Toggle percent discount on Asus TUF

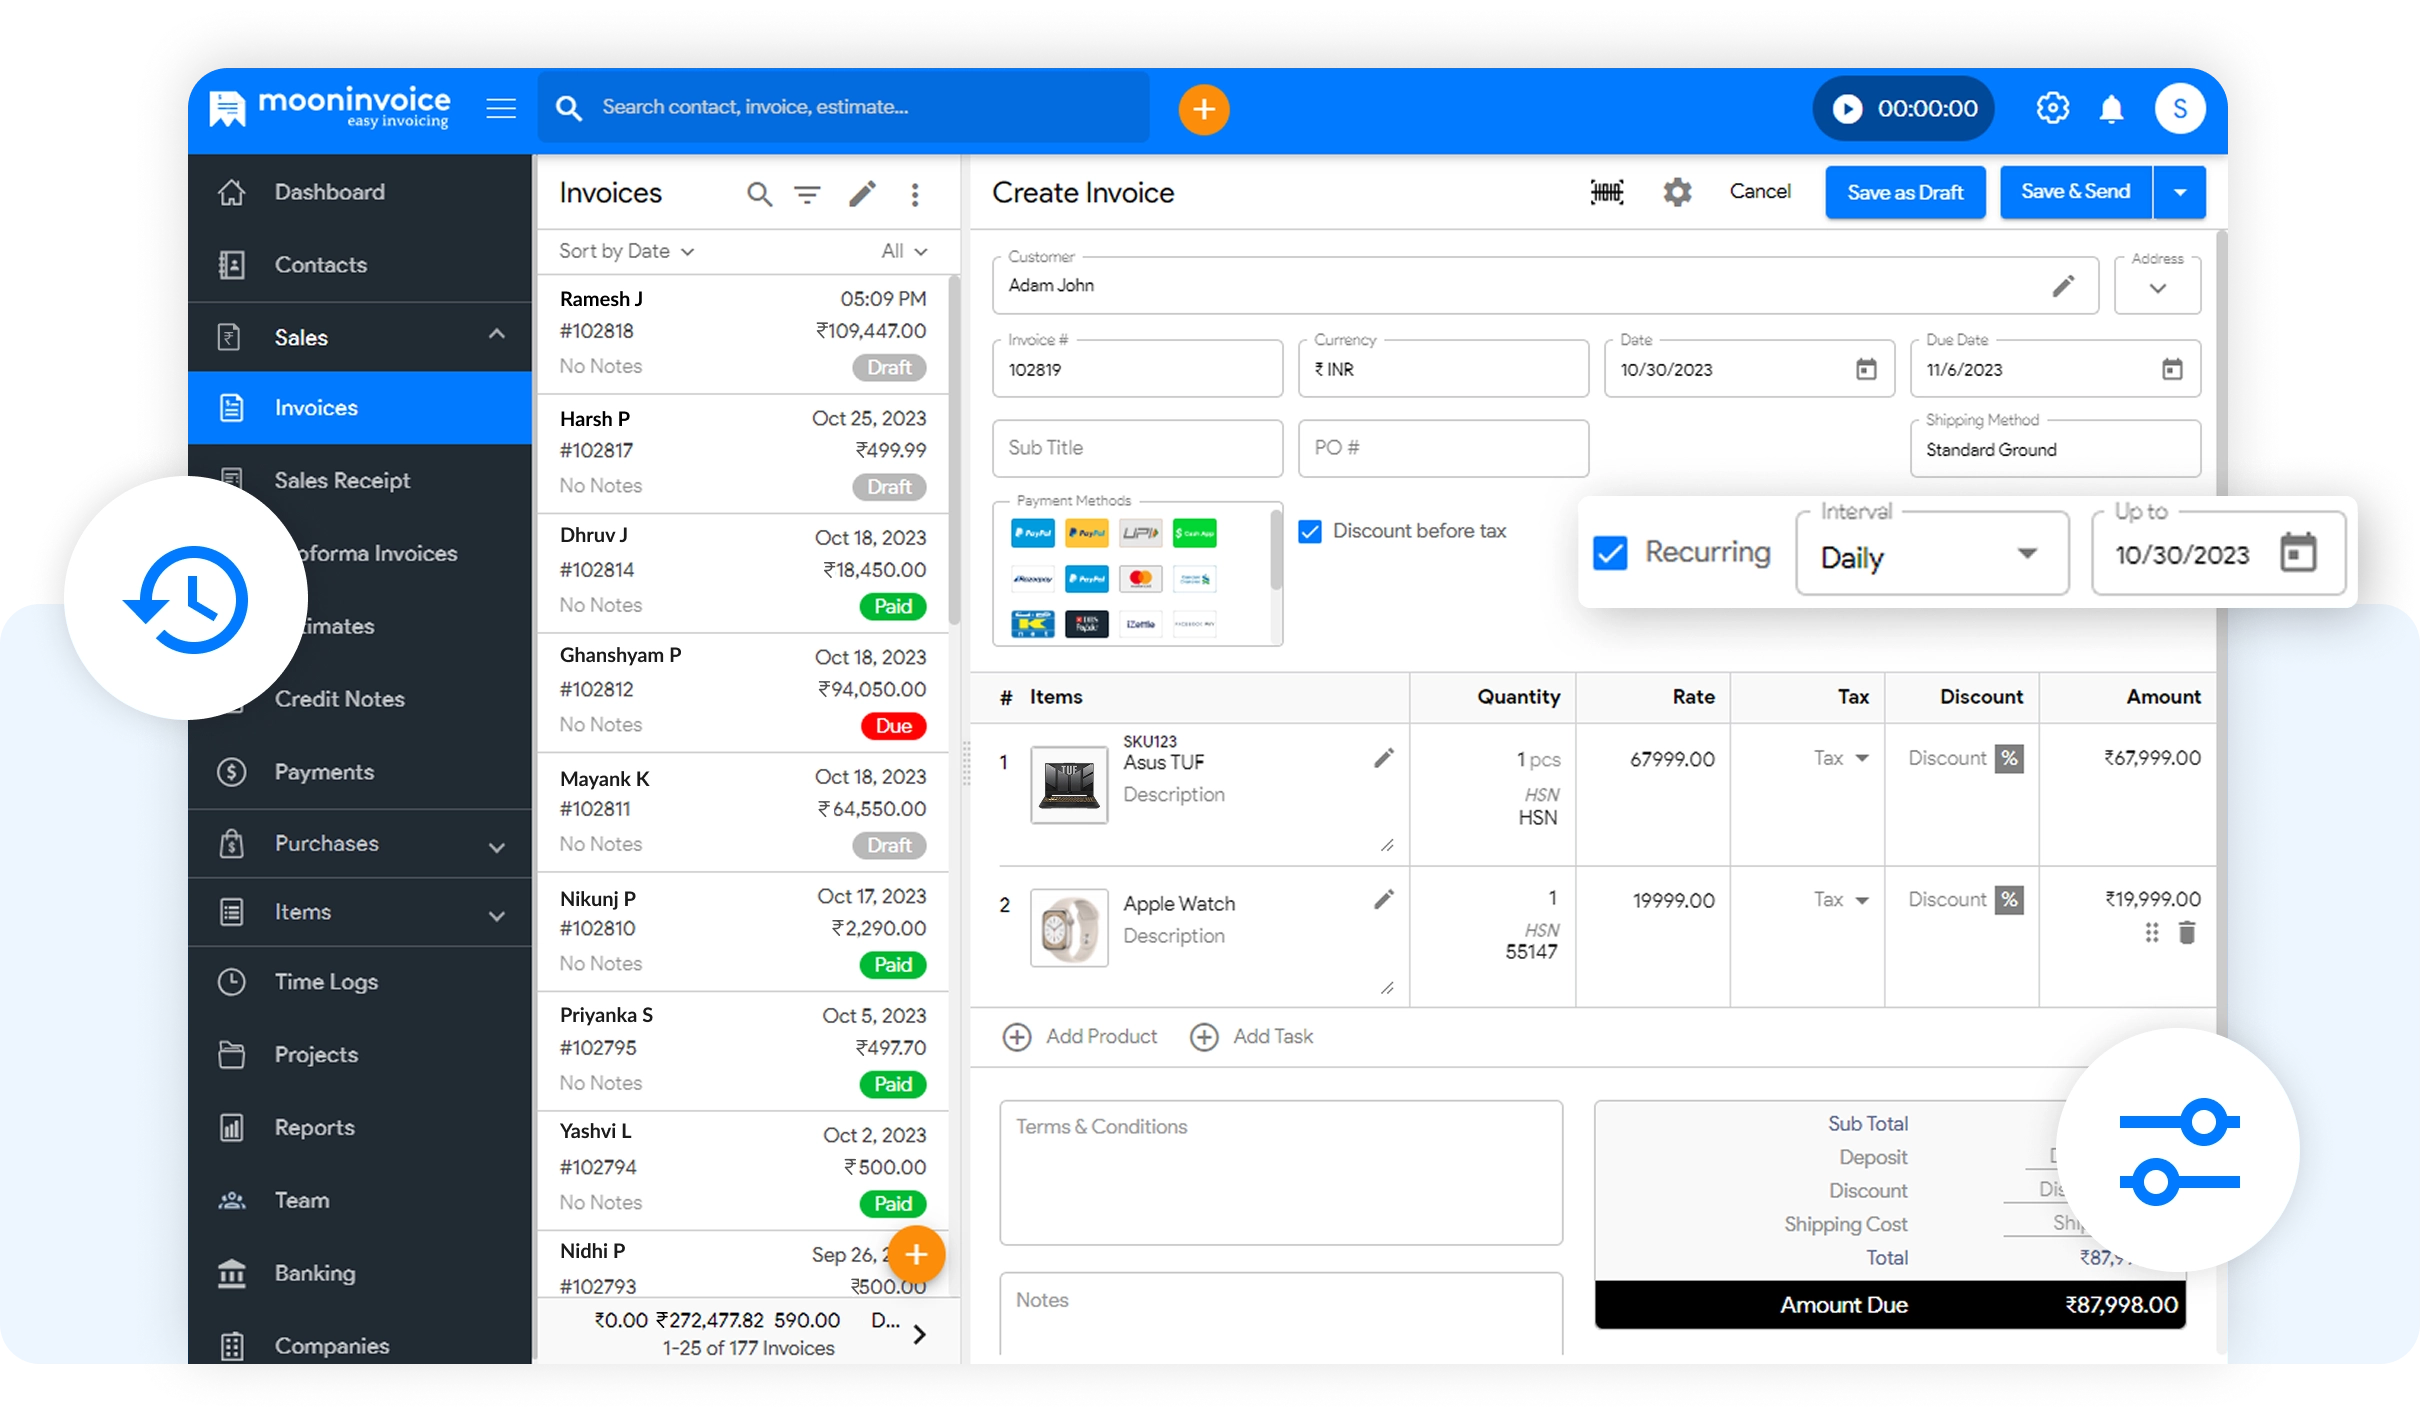click(2009, 758)
